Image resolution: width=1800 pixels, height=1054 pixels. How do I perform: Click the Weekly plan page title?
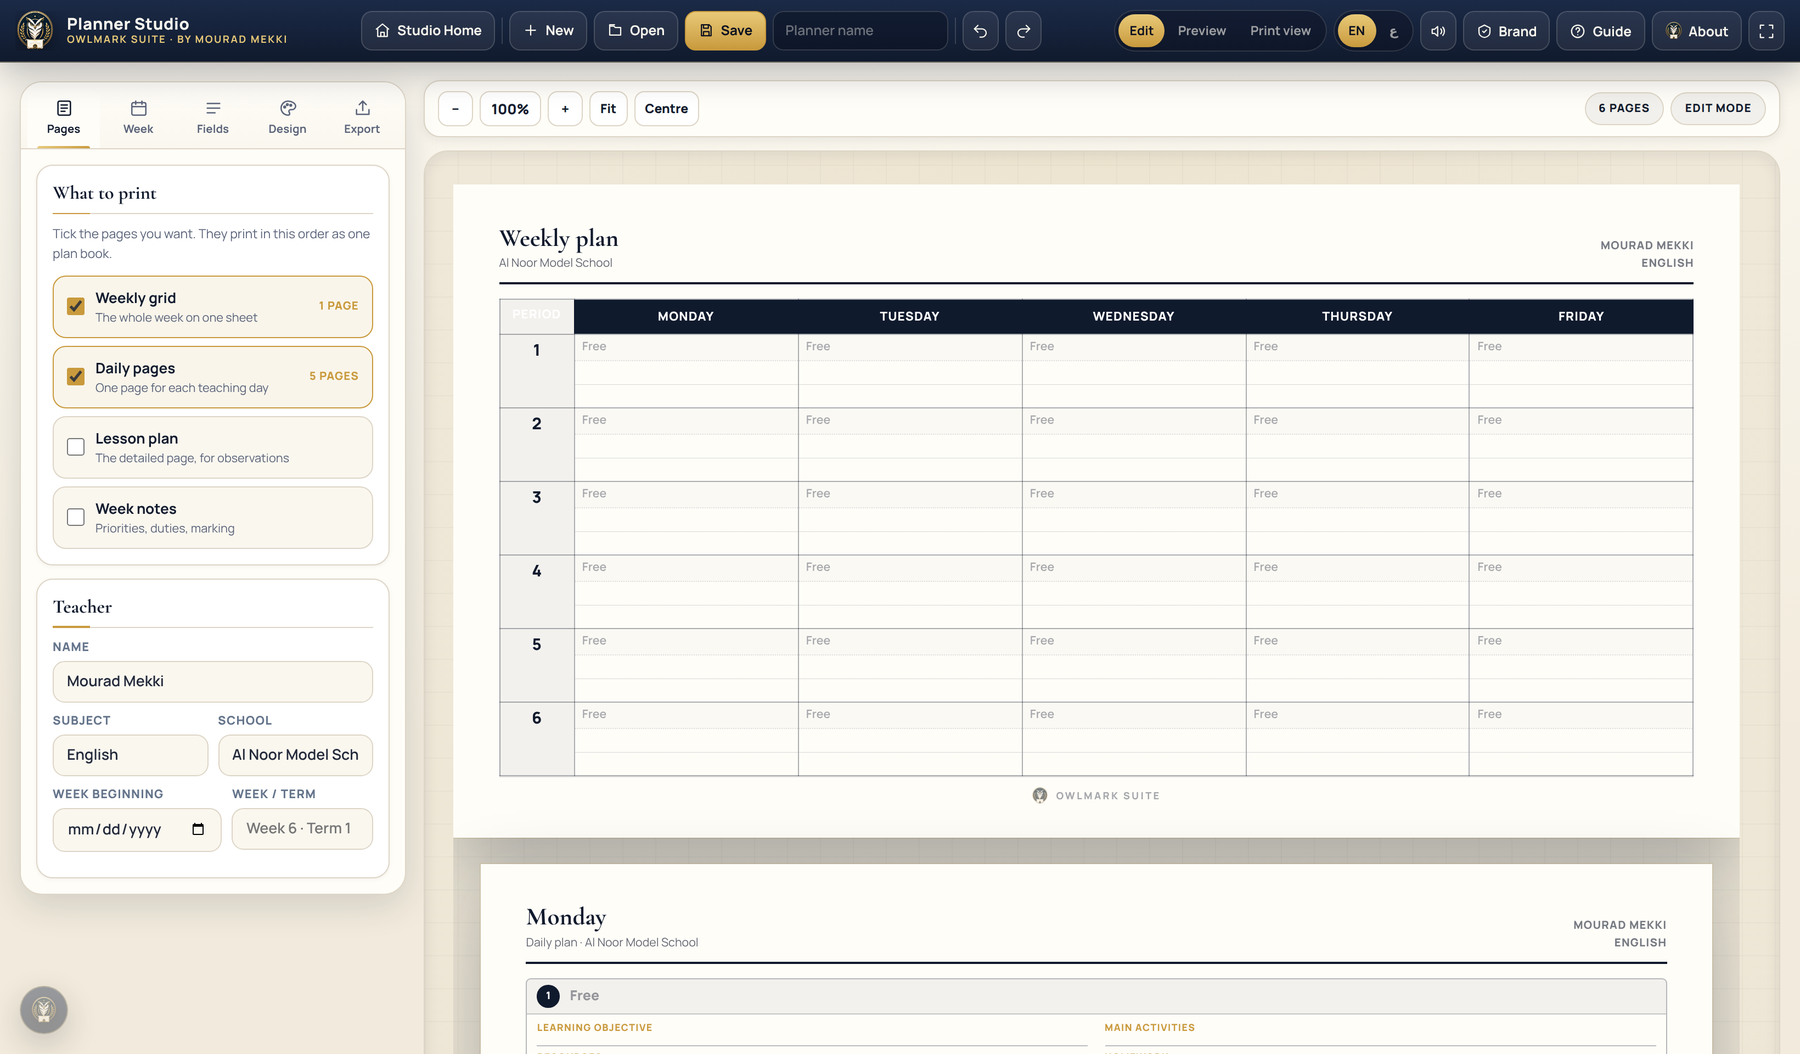[559, 238]
